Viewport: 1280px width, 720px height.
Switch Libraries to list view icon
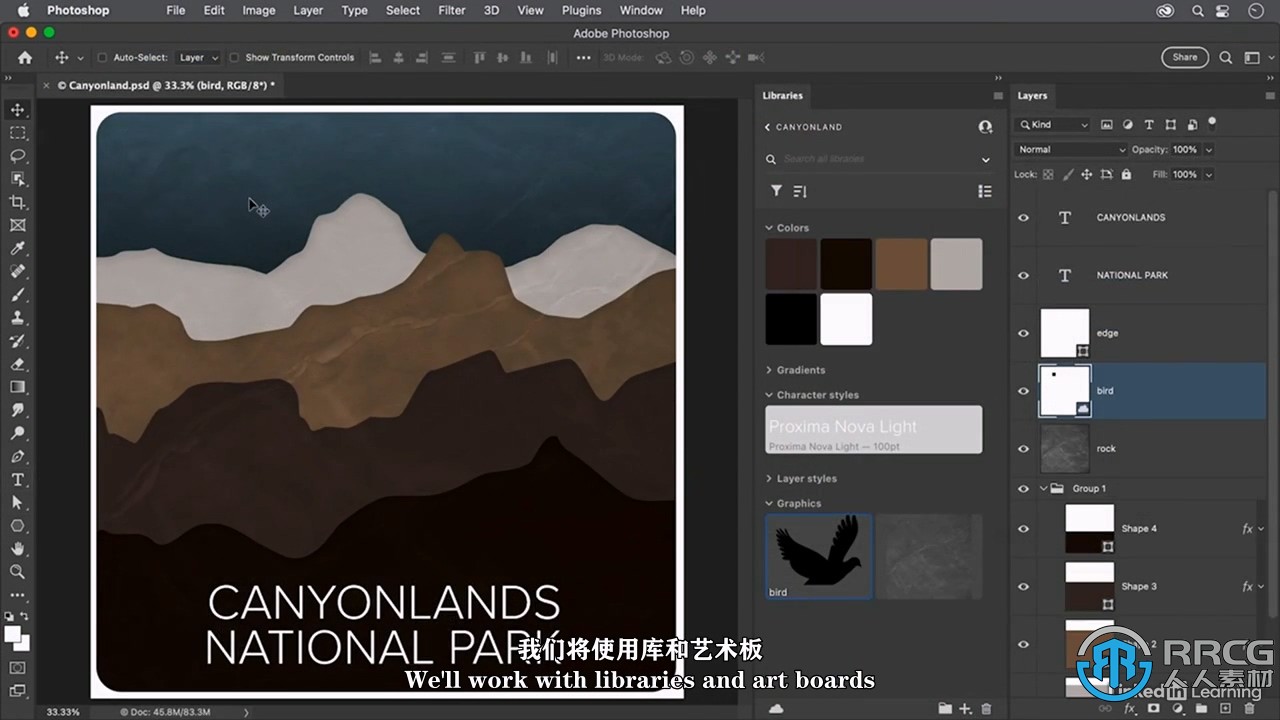click(x=985, y=191)
